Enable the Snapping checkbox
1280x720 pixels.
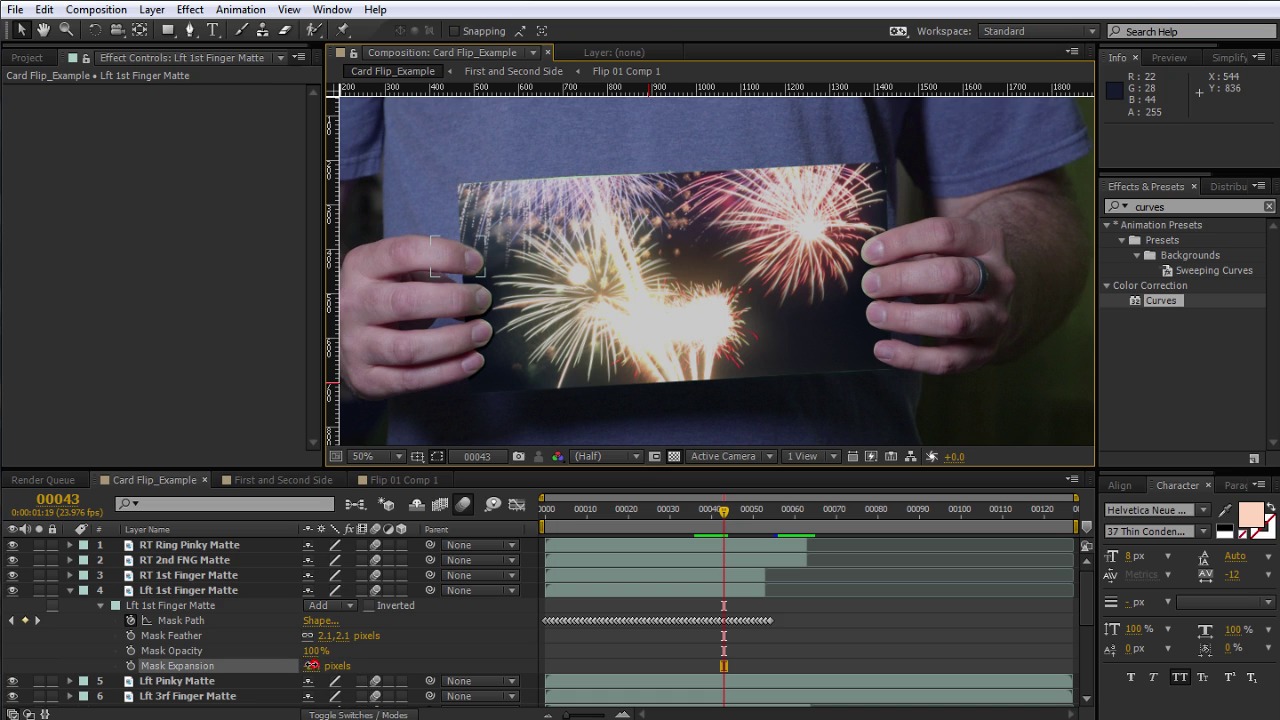453,31
